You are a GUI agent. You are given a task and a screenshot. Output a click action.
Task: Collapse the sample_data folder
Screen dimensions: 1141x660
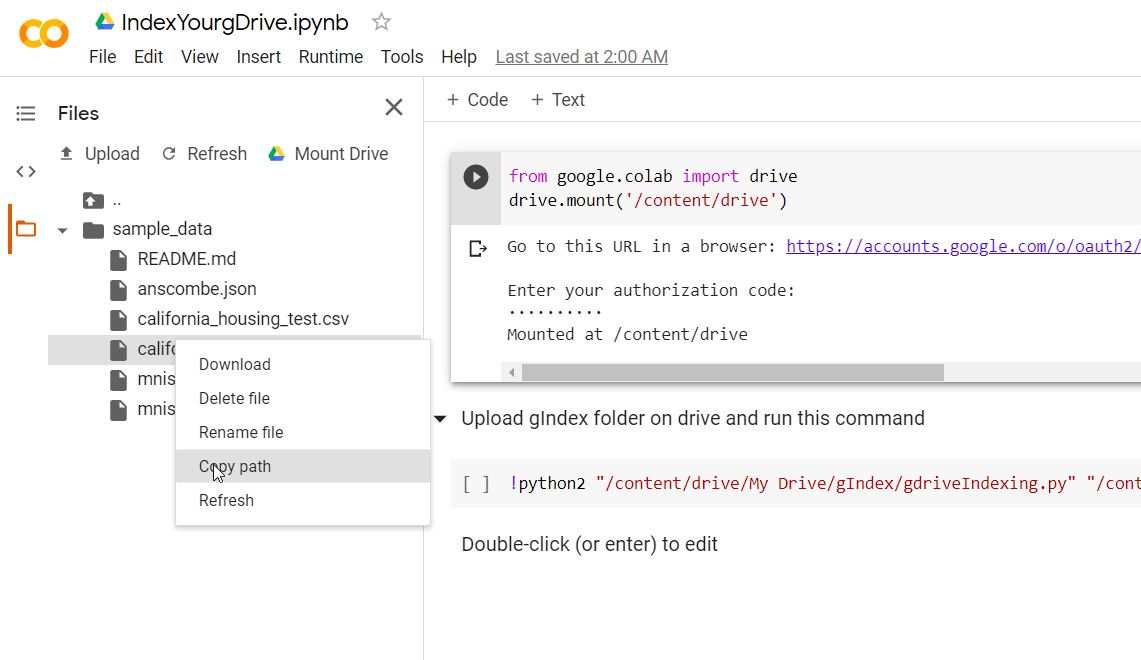[x=63, y=230]
